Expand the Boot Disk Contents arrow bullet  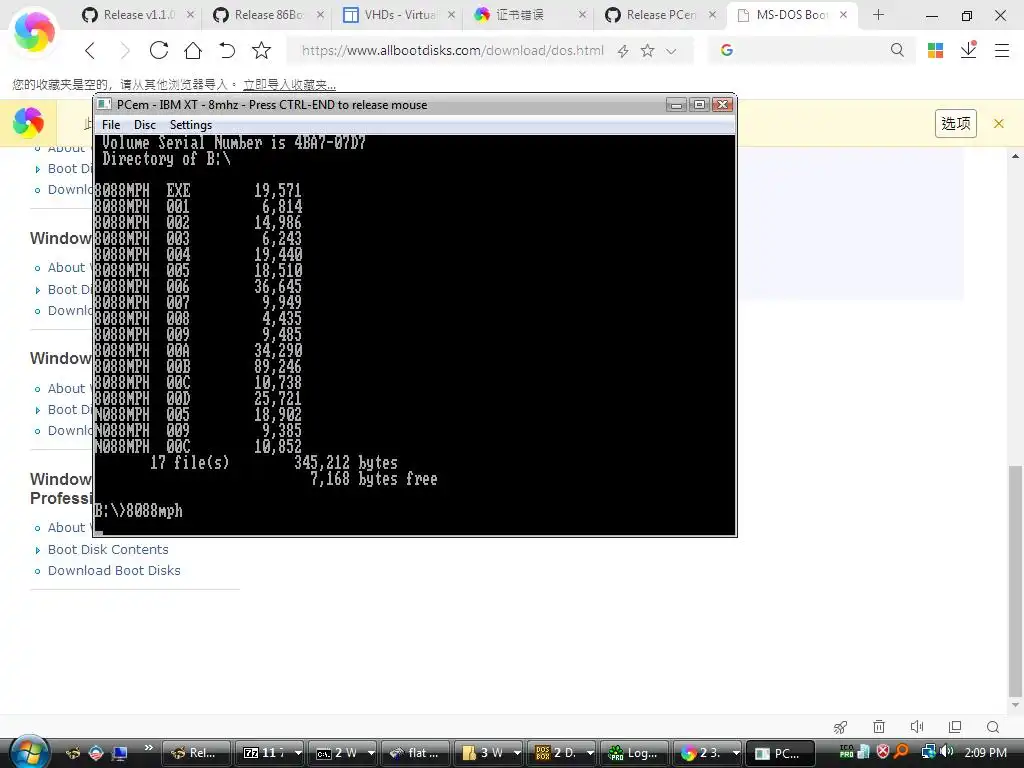point(37,550)
